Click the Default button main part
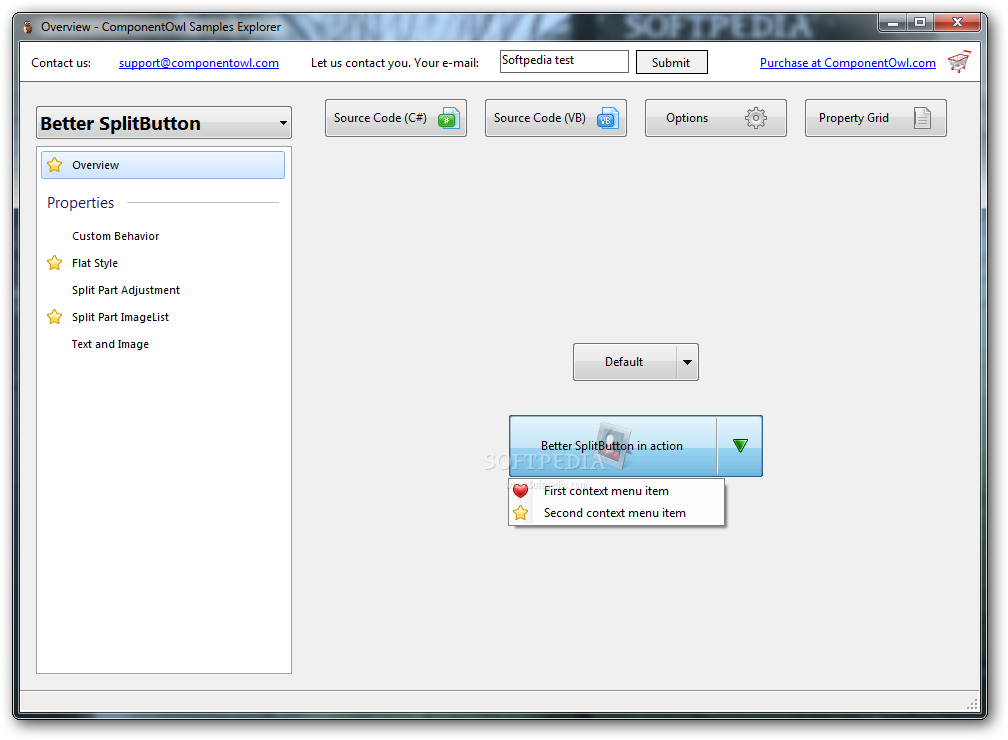Screen dimensions: 1008x740 625,362
